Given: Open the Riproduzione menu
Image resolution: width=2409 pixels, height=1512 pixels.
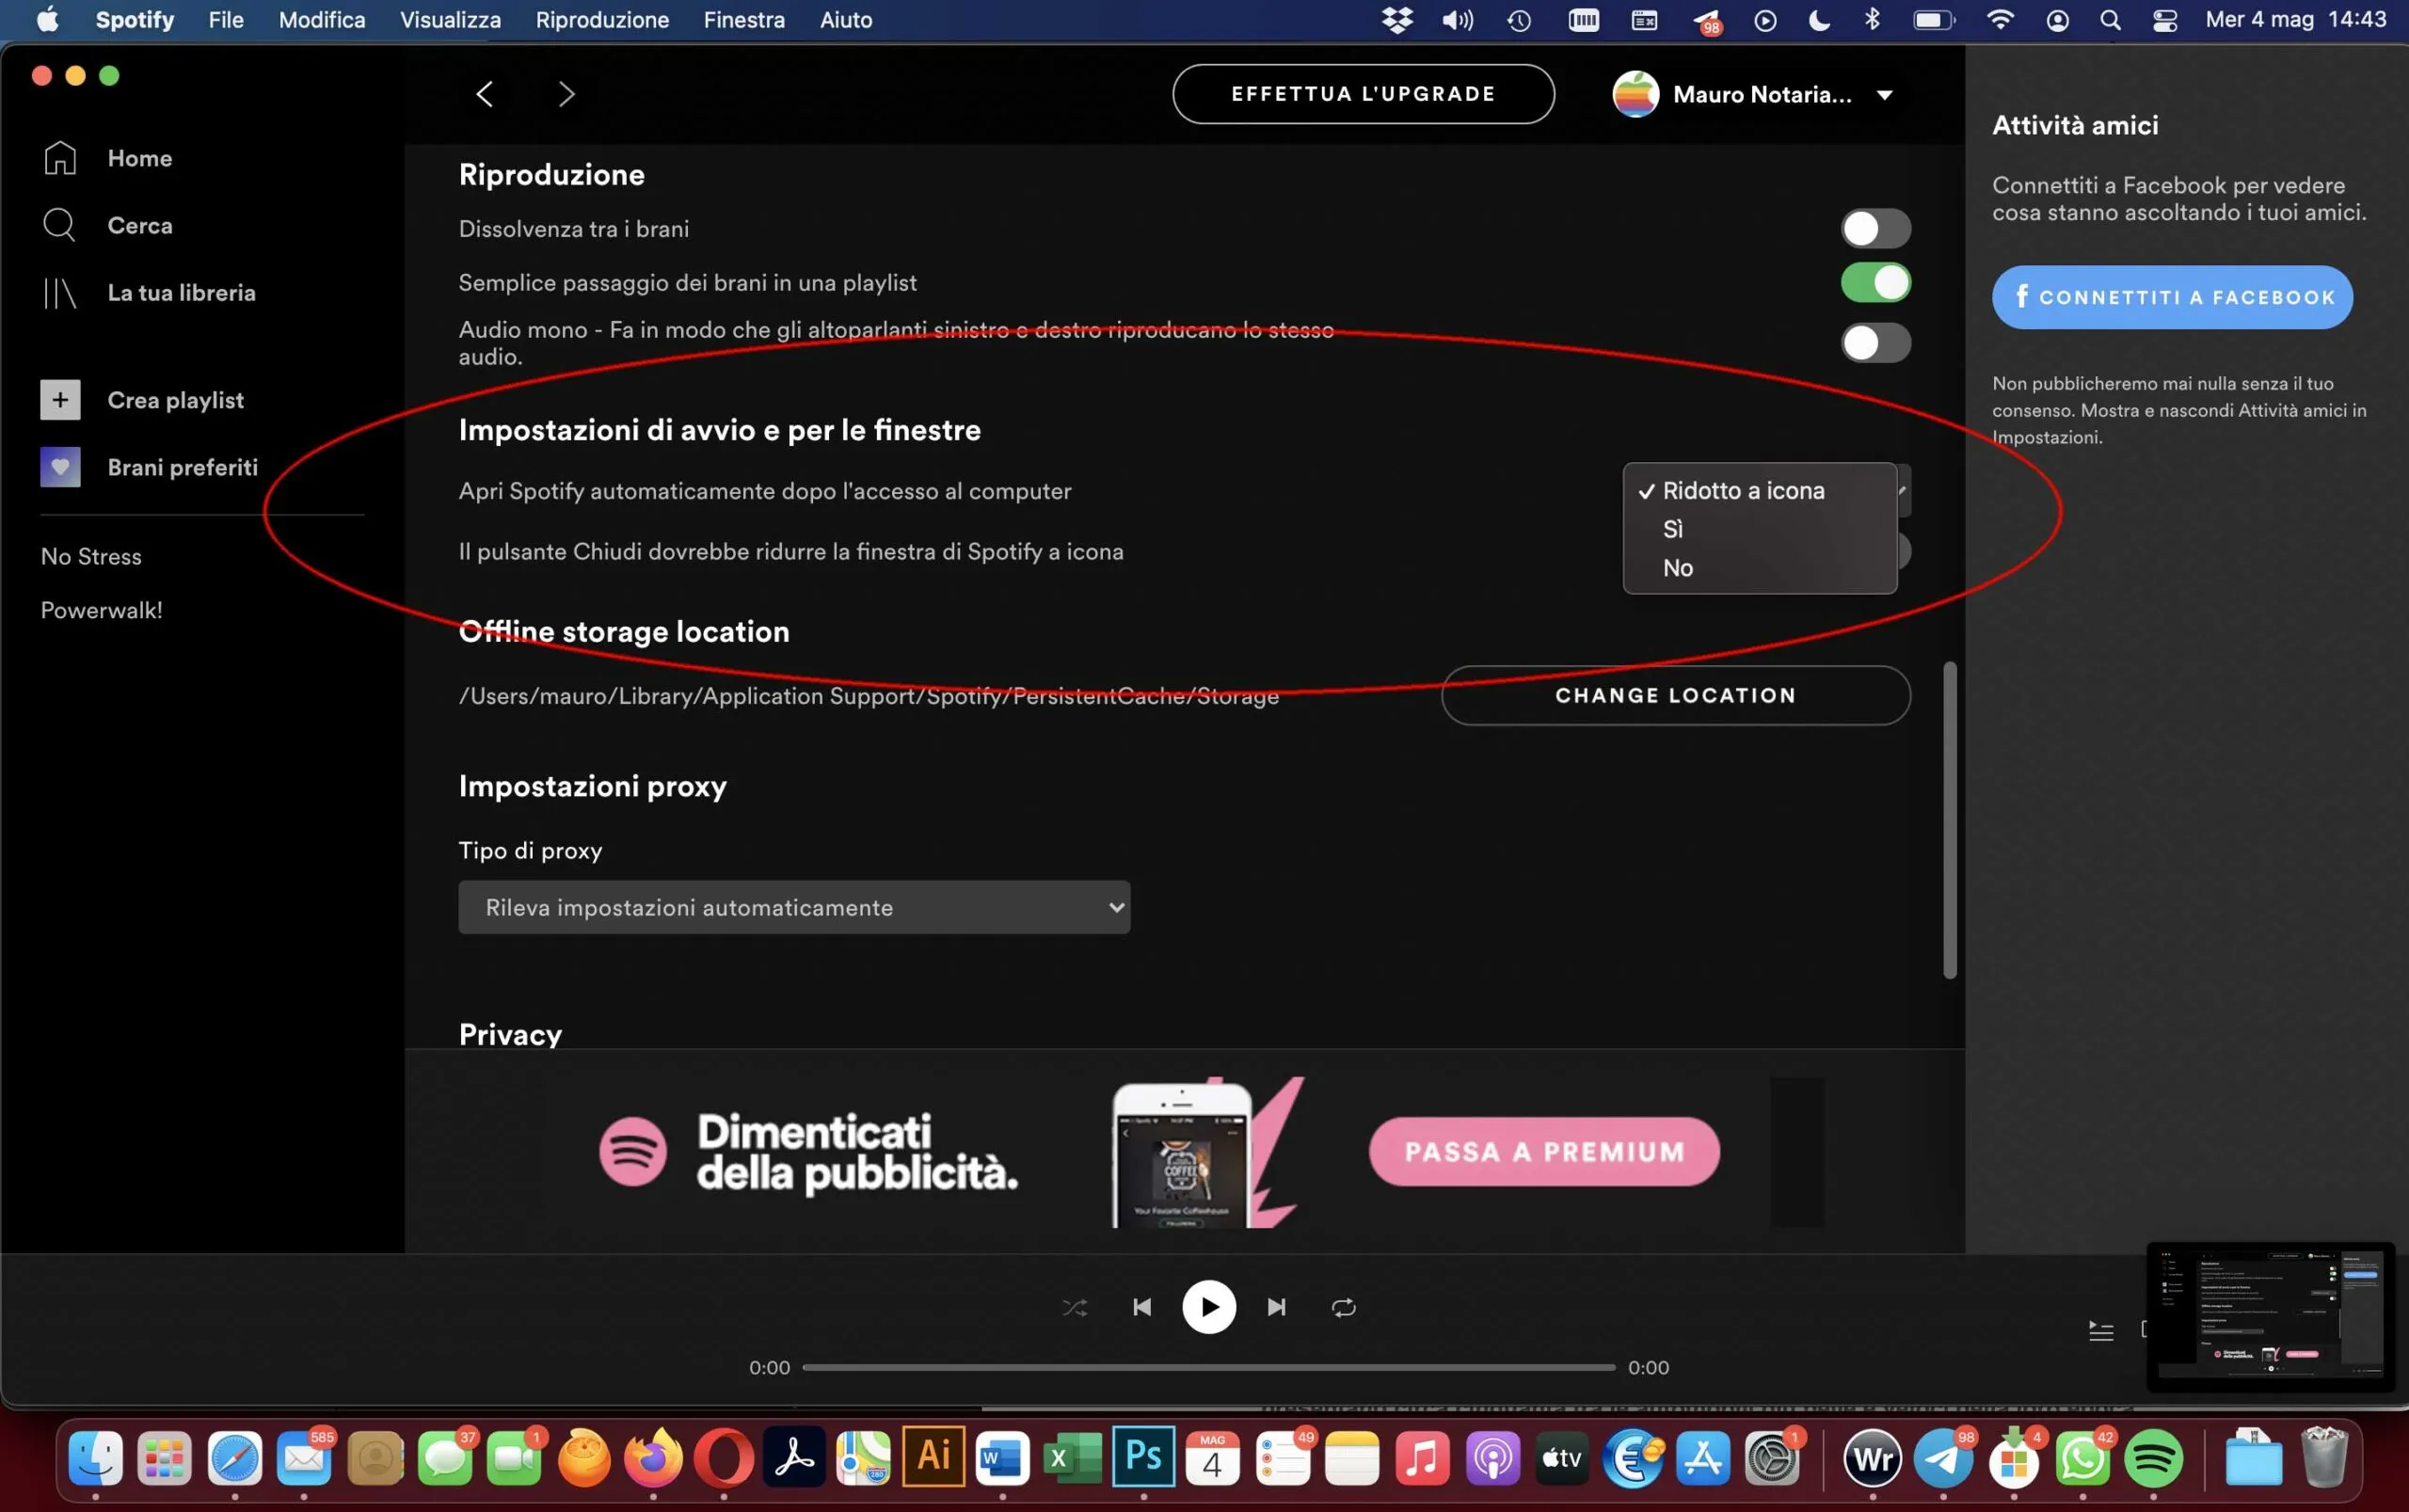Looking at the screenshot, I should (602, 19).
